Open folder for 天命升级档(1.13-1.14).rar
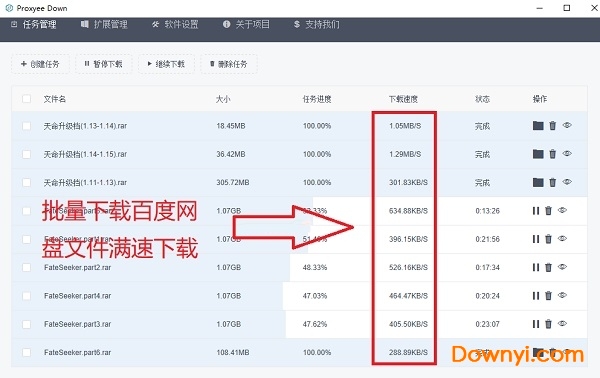Image resolution: width=600 pixels, height=378 pixels. (x=538, y=125)
